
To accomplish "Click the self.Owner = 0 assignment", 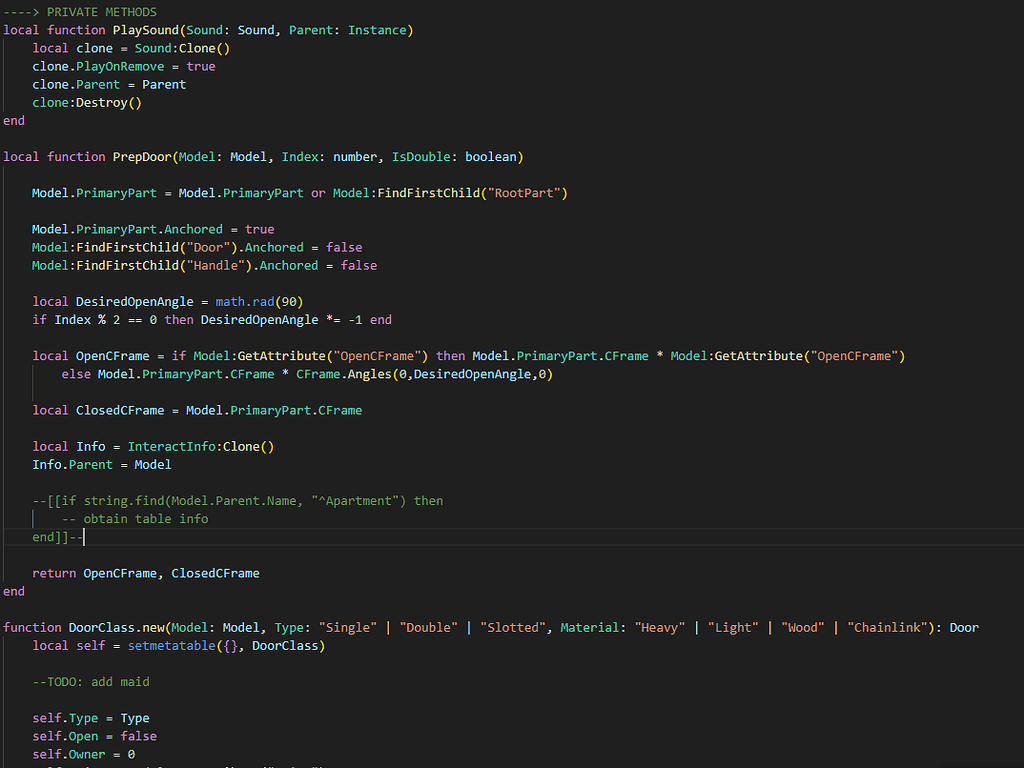I will pyautogui.click(x=83, y=754).
